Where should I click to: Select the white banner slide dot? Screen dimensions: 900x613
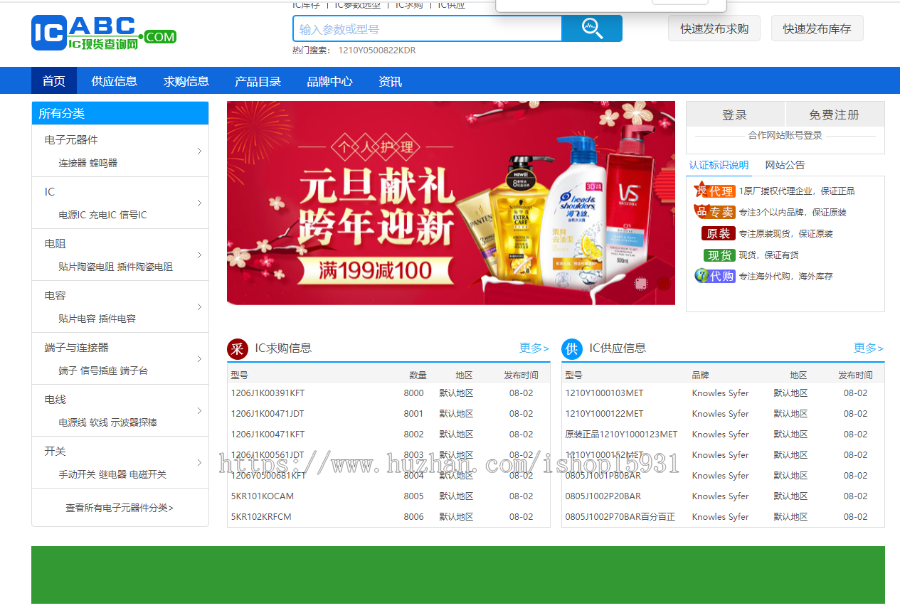point(641,284)
